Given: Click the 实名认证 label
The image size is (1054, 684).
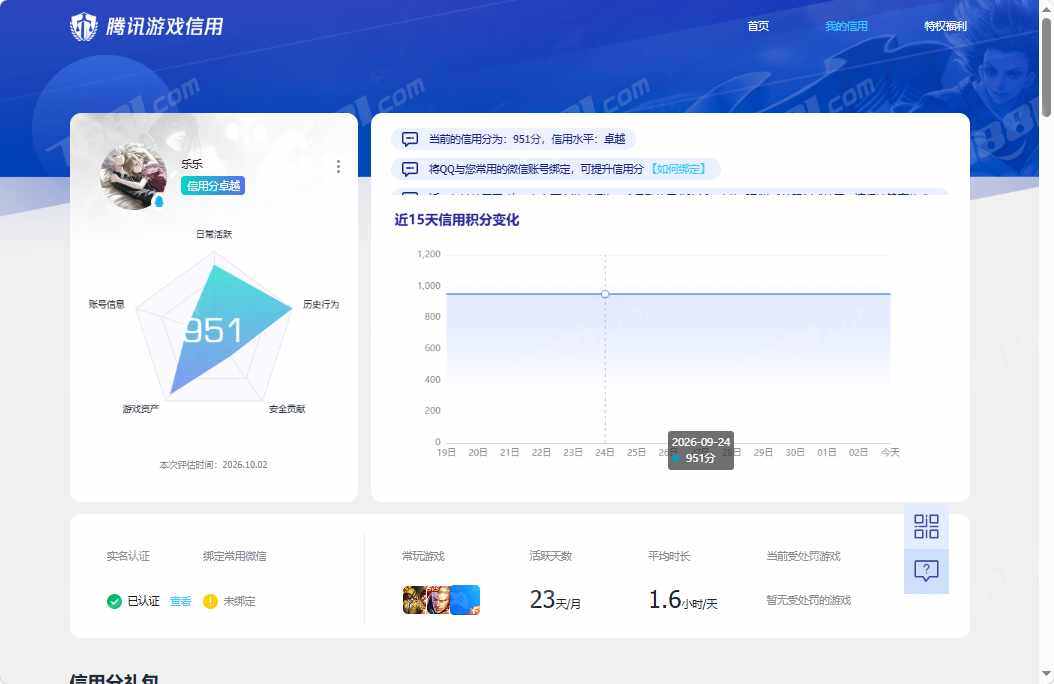Looking at the screenshot, I should (128, 556).
